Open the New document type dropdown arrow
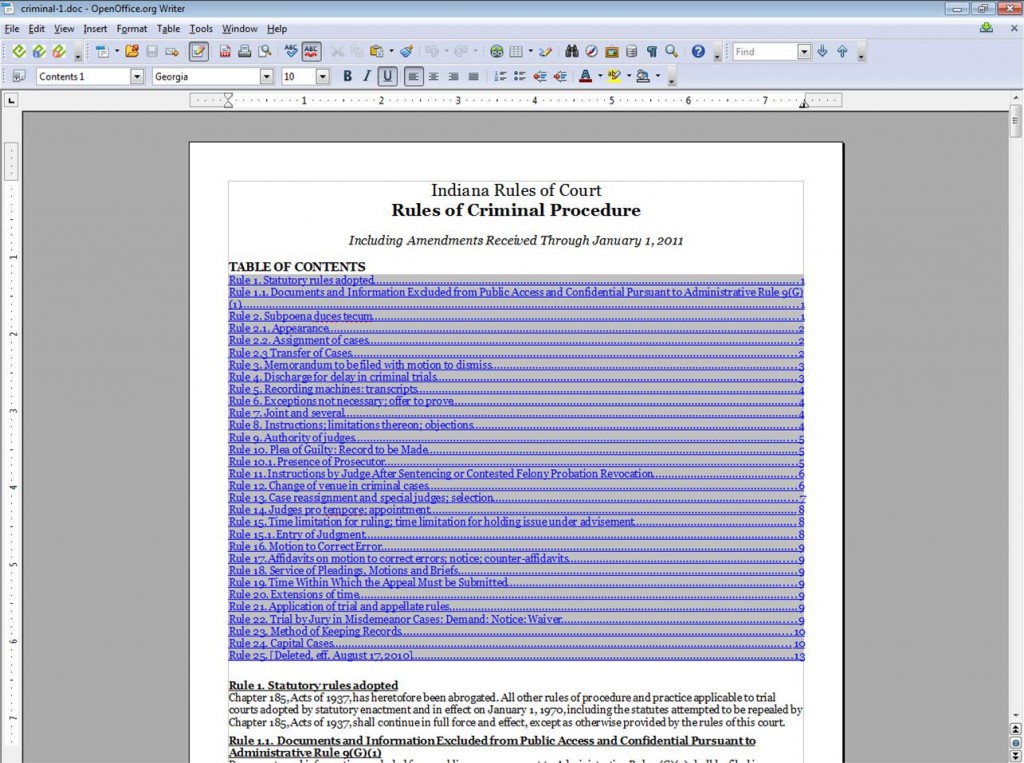Screen dimensions: 1024x763 coord(117,52)
